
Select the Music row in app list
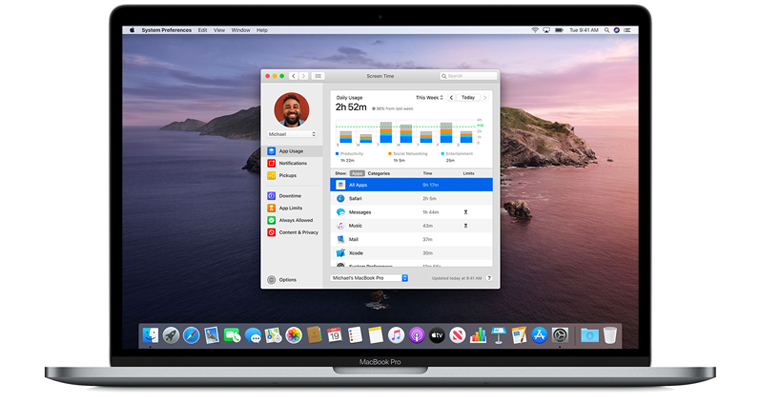411,225
